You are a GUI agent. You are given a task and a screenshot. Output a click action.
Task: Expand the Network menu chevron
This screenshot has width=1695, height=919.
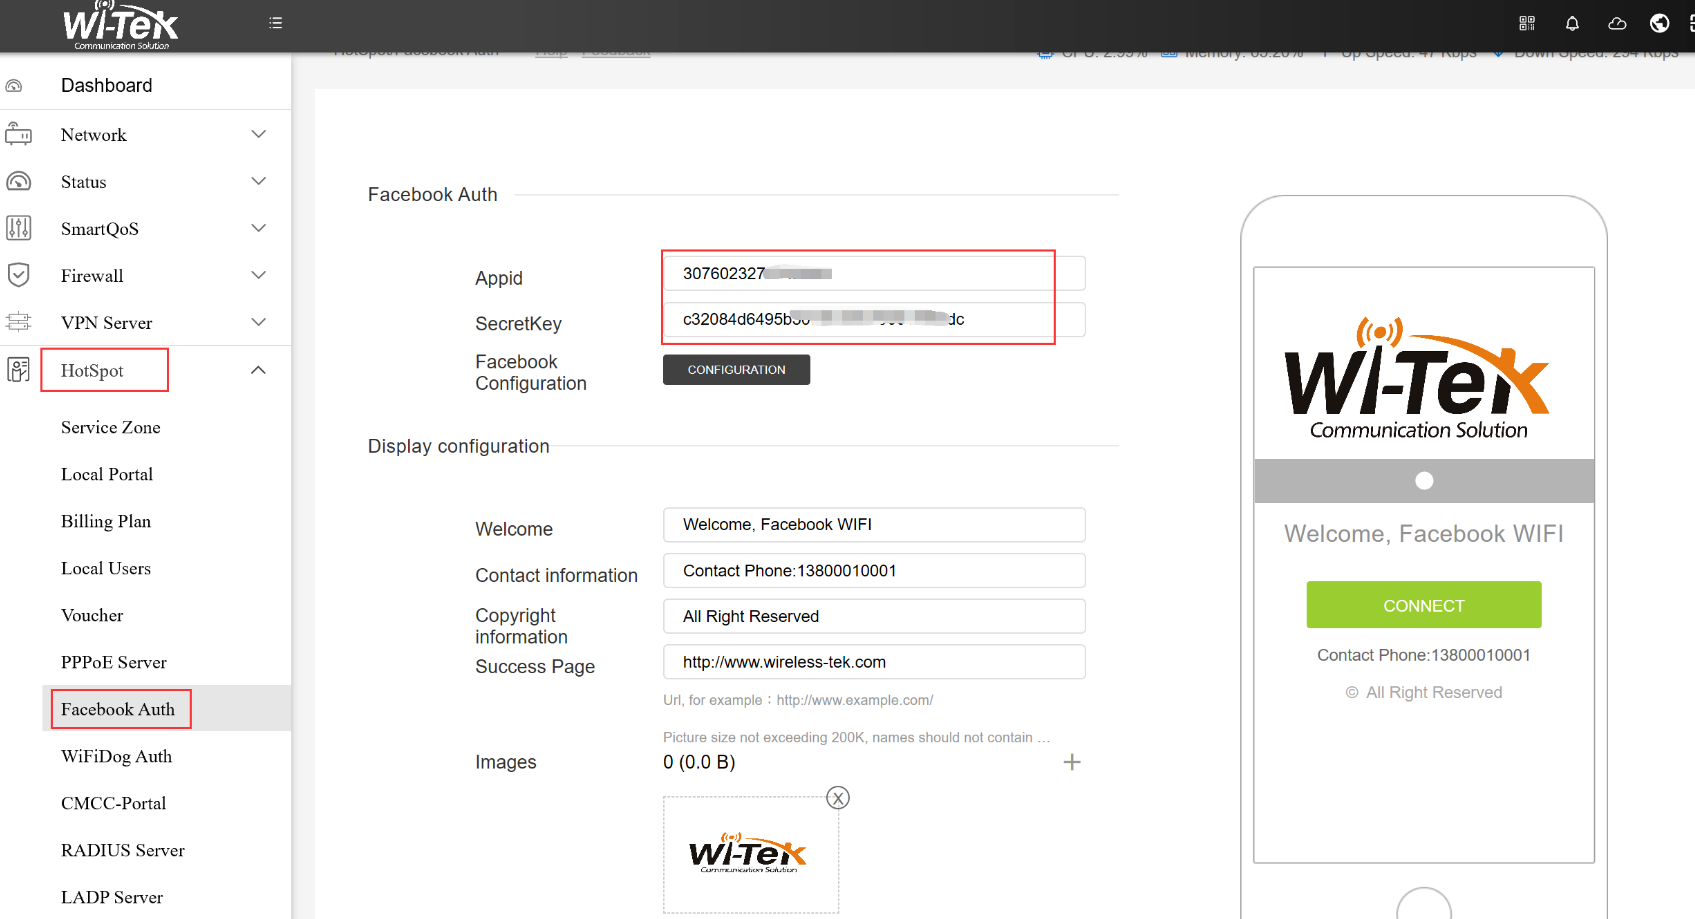259,134
